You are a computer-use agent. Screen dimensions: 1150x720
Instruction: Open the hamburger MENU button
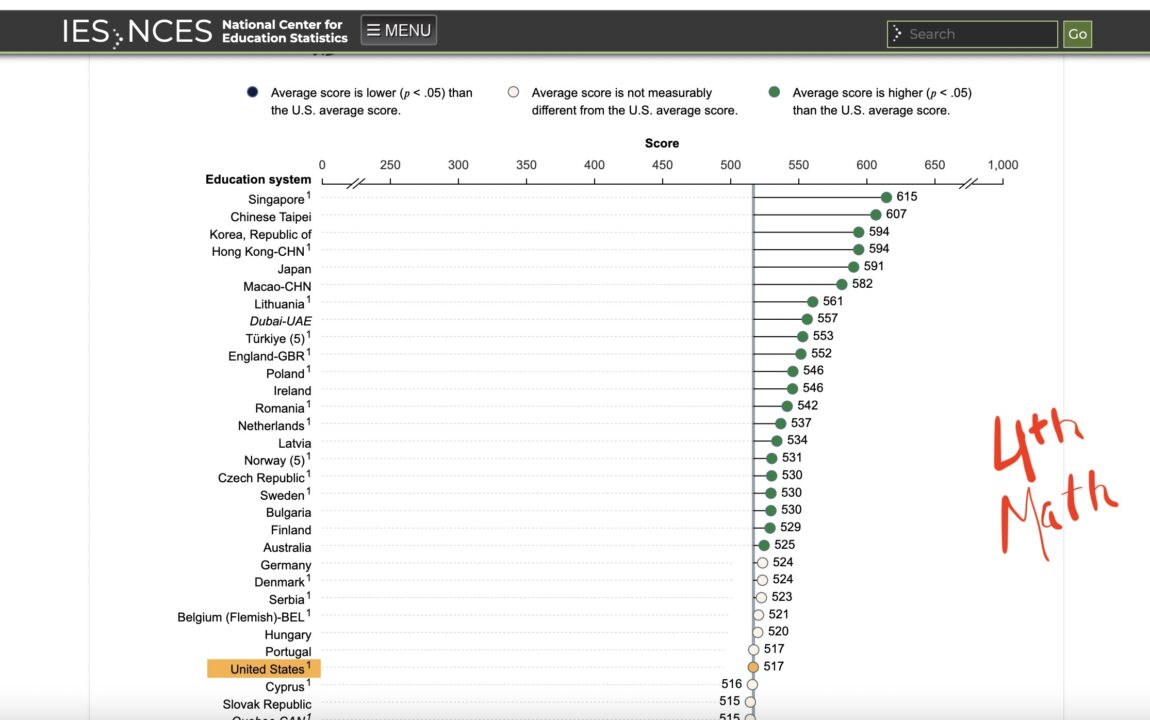(x=398, y=31)
